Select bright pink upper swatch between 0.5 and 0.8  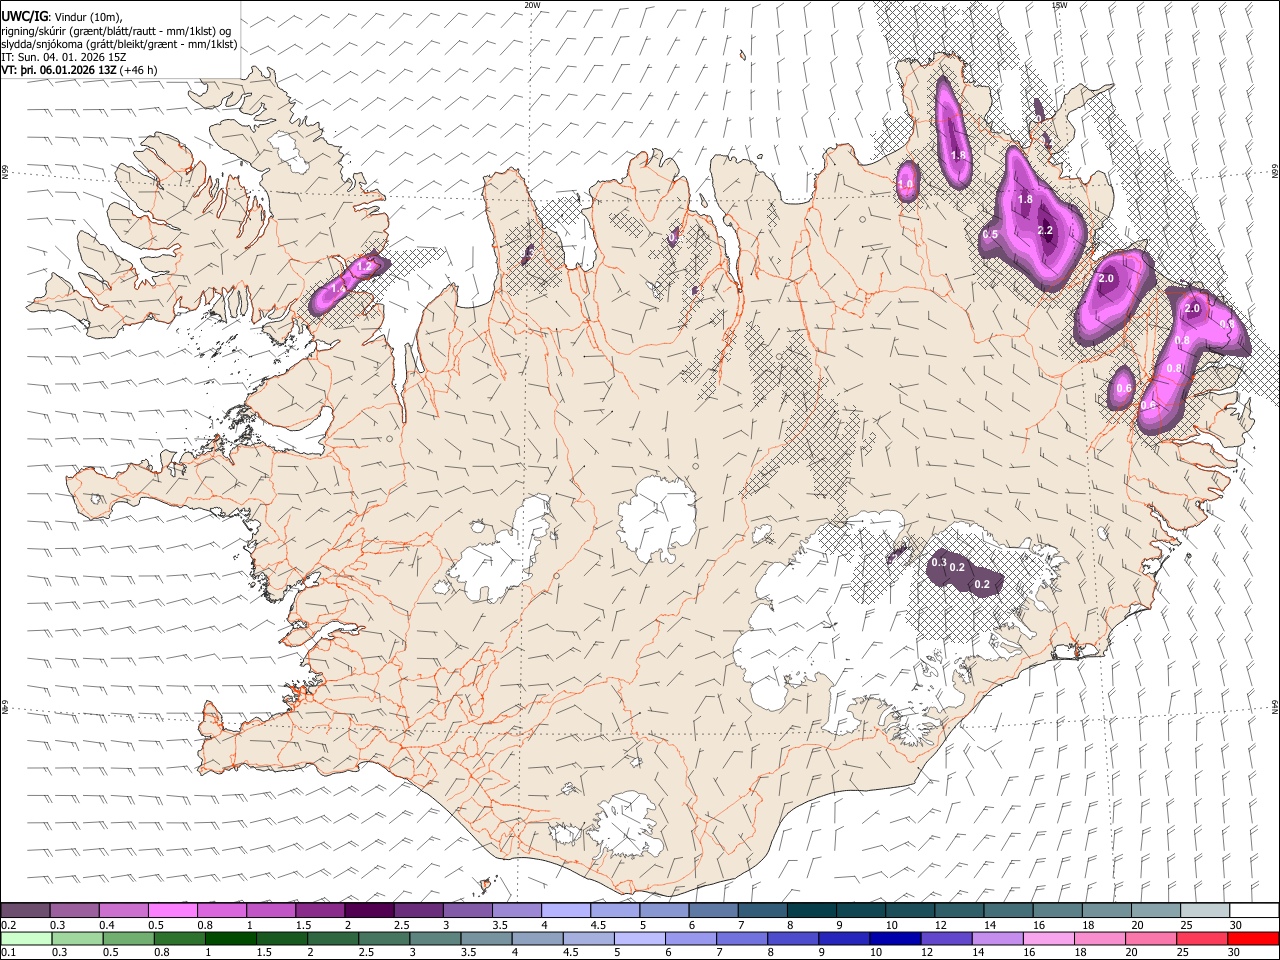(173, 910)
